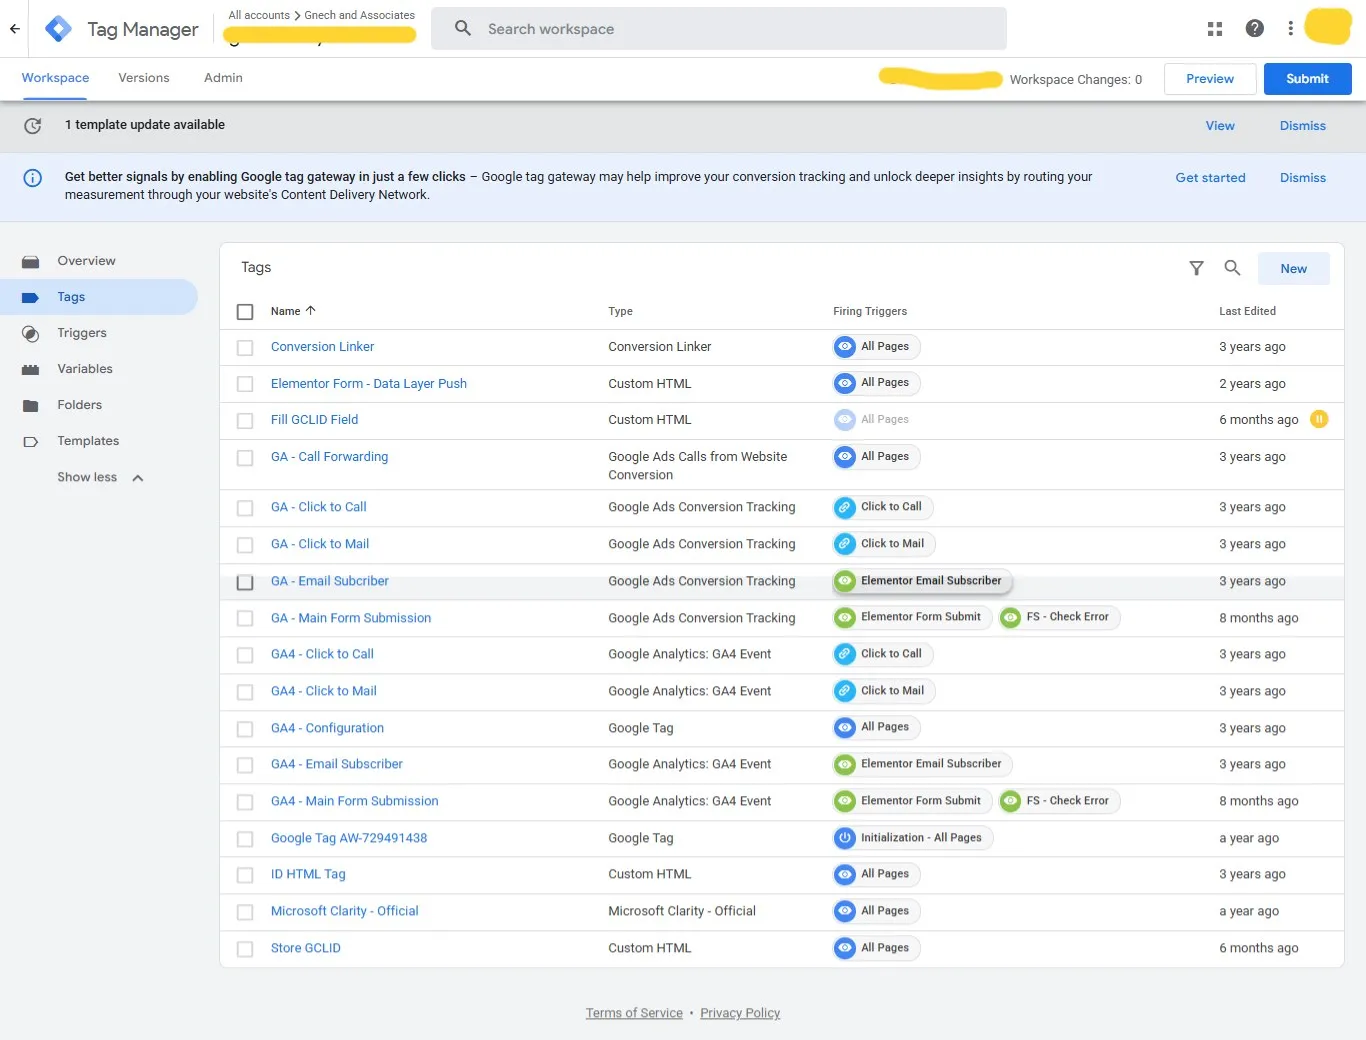Screen dimensions: 1366x1040
Task: Tick the Store GCLID row checkbox
Action: pyautogui.click(x=245, y=949)
